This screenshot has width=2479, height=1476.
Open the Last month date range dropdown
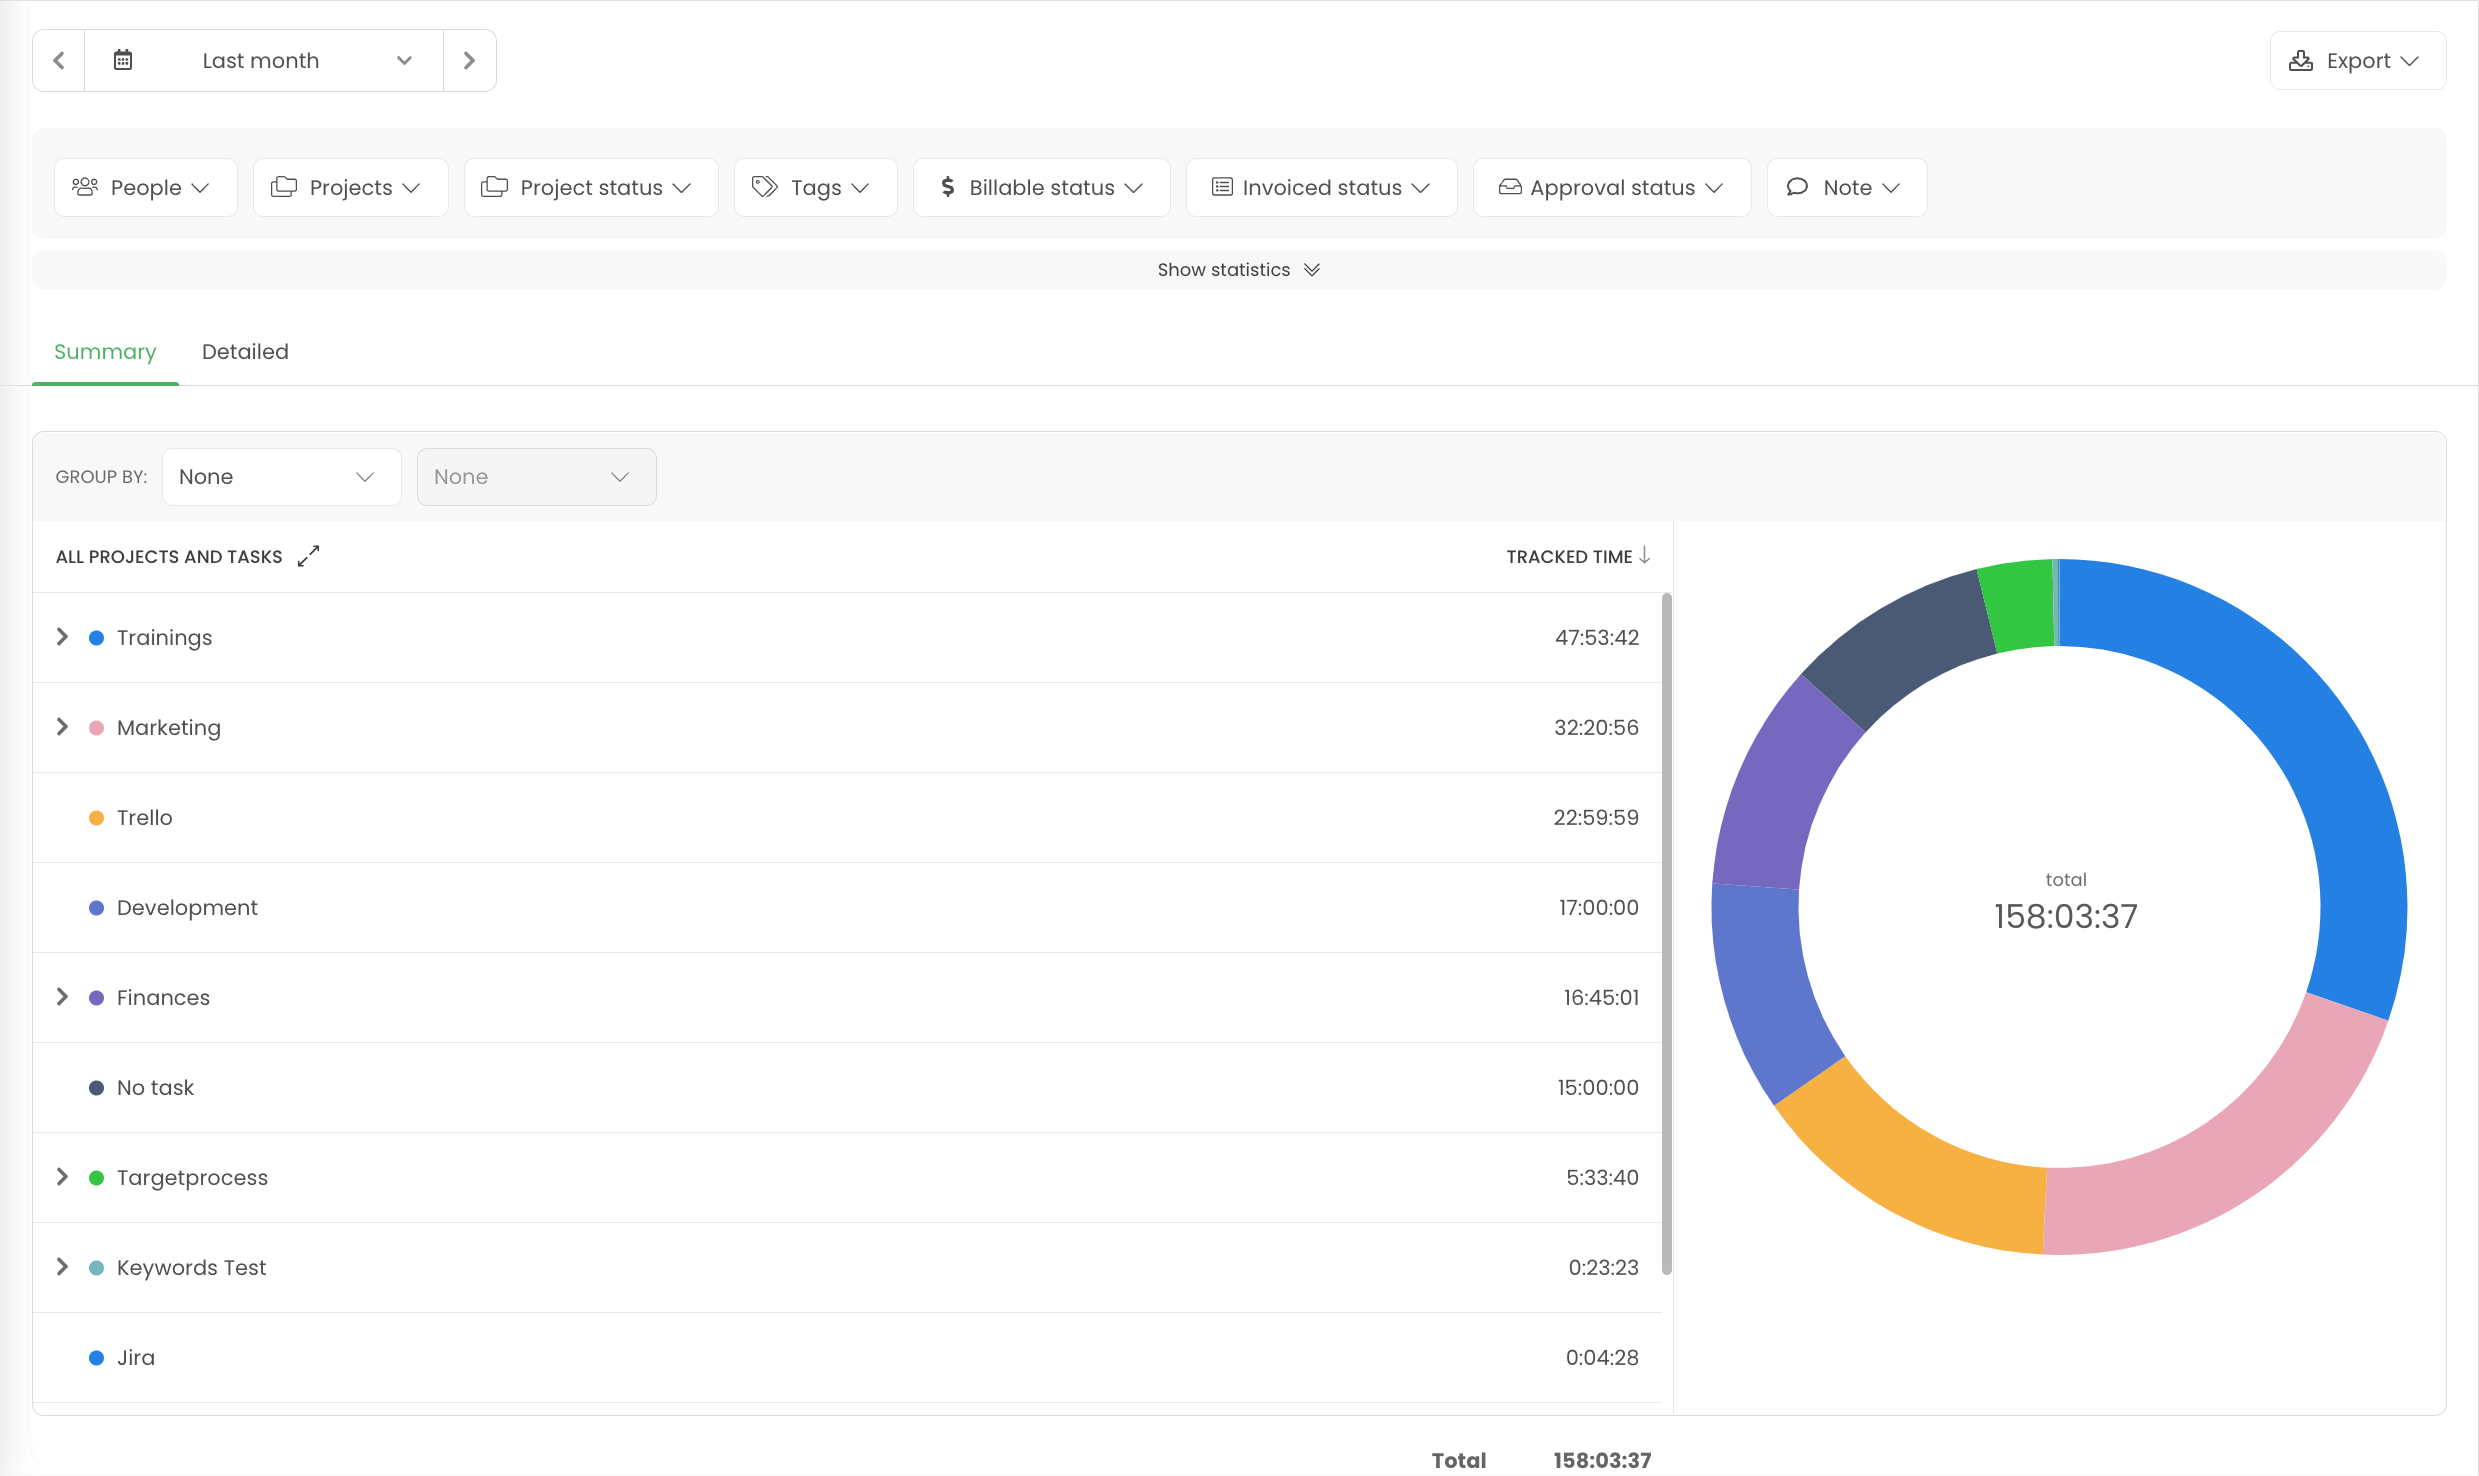click(x=264, y=60)
